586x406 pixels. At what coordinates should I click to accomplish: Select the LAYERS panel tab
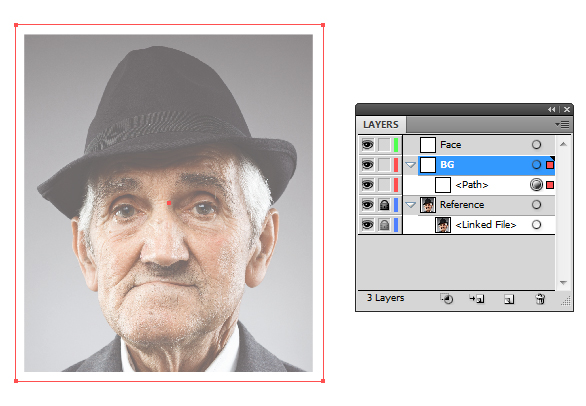click(381, 124)
